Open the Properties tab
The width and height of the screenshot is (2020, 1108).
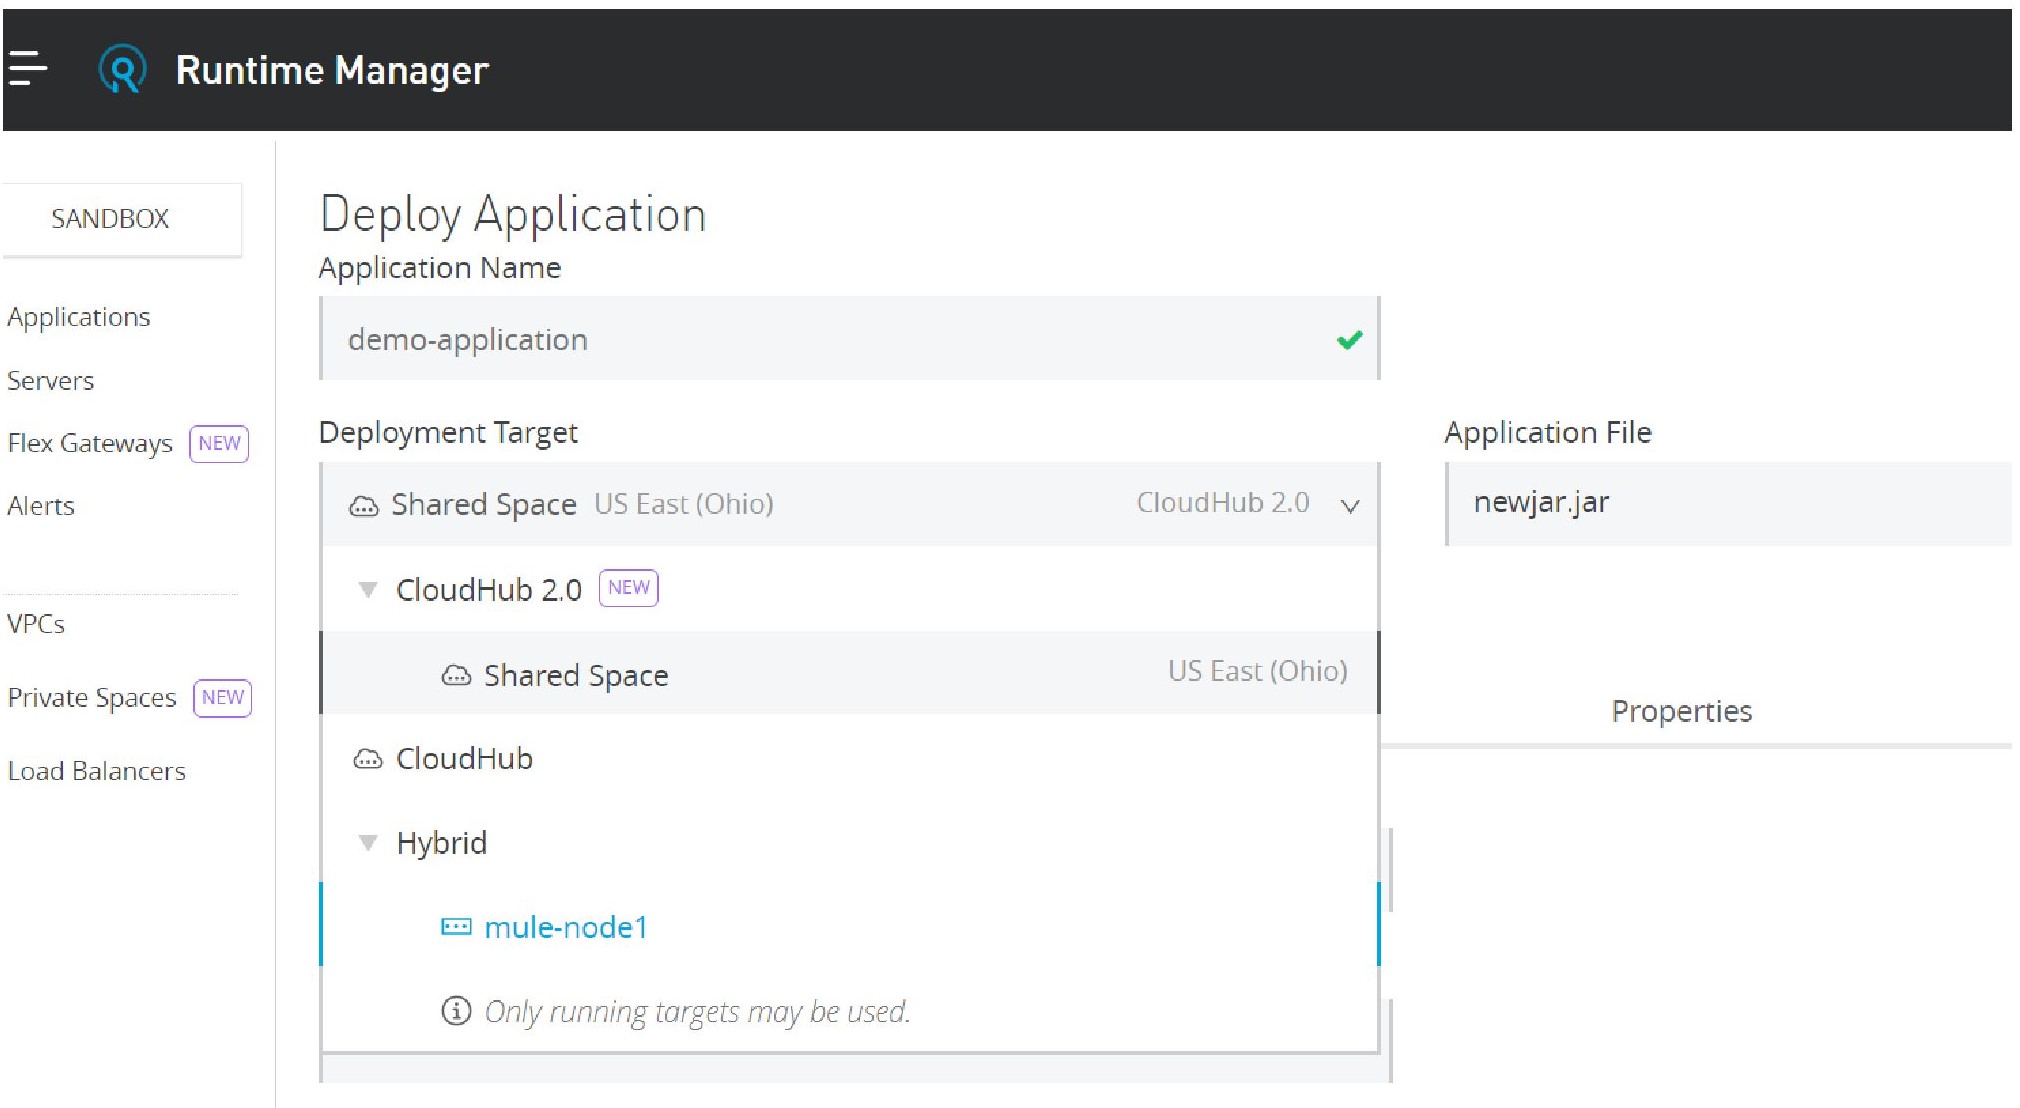1680,711
